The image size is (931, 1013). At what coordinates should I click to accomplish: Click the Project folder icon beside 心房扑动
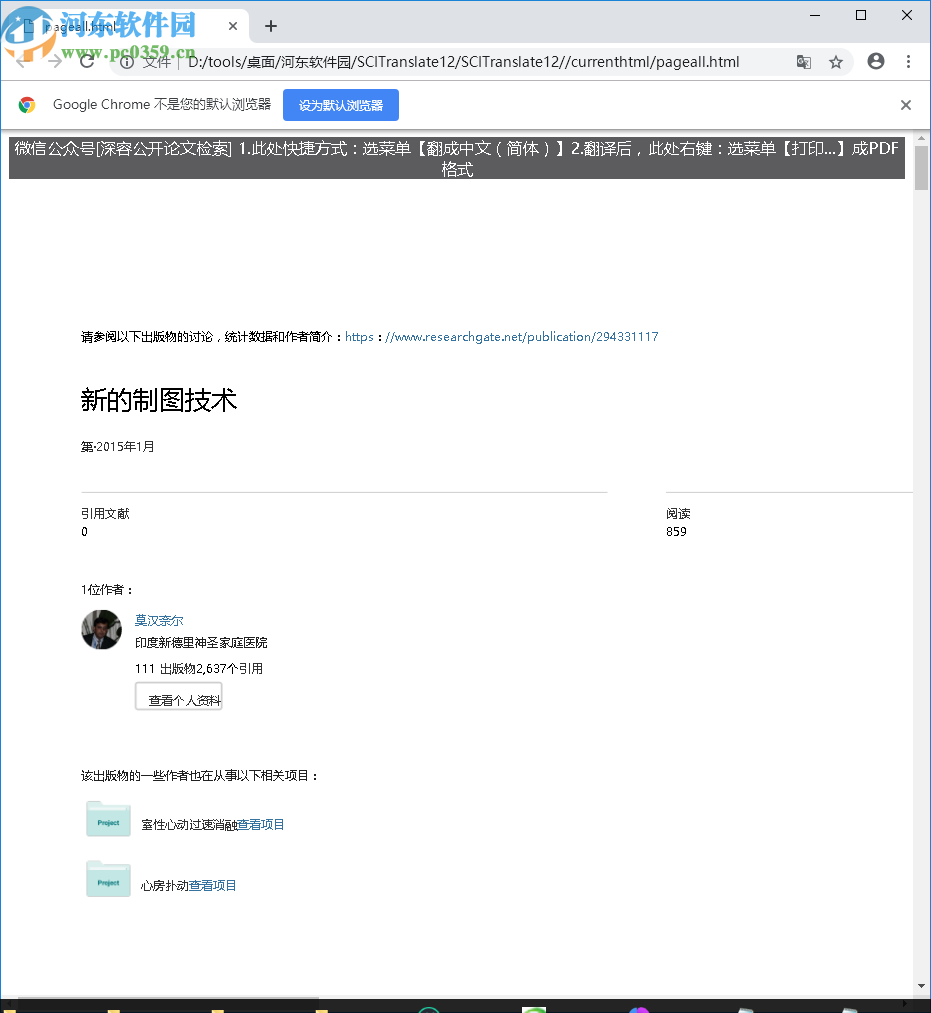(107, 878)
